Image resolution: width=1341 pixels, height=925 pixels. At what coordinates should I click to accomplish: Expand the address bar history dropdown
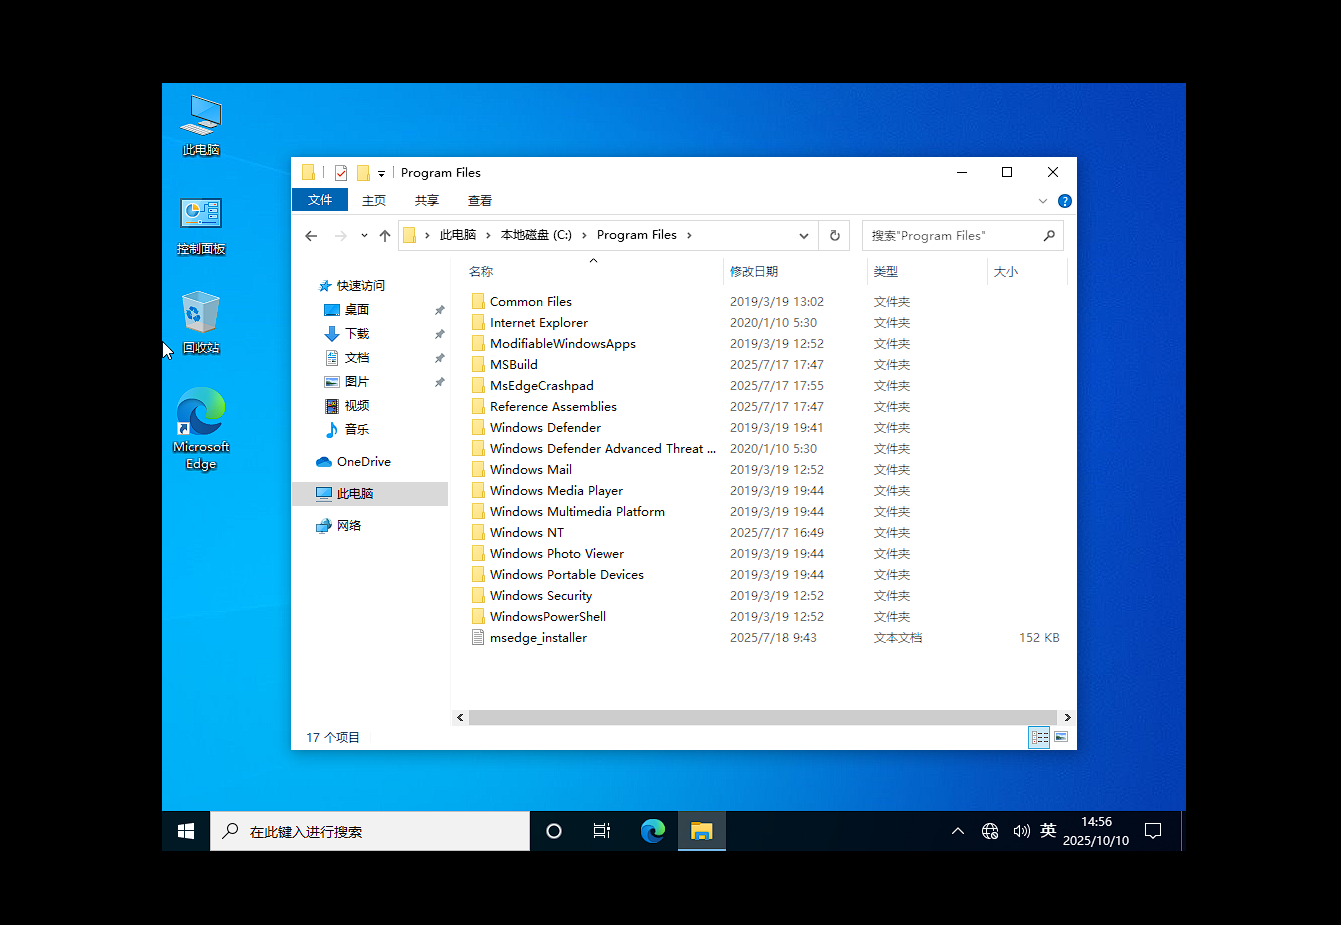[803, 236]
